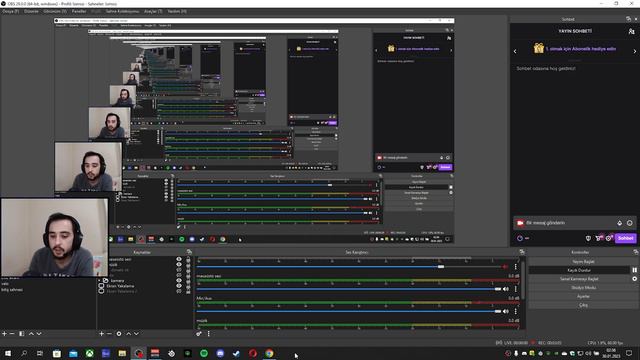Open the Sahne Koleksiyonu menu
The width and height of the screenshot is (640, 360).
[x=122, y=11]
